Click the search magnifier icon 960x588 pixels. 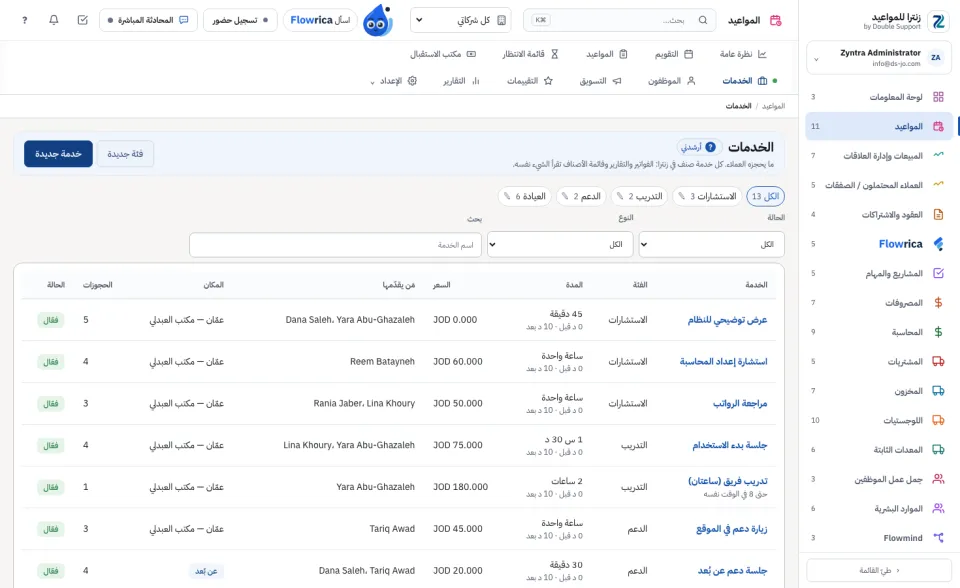(703, 20)
